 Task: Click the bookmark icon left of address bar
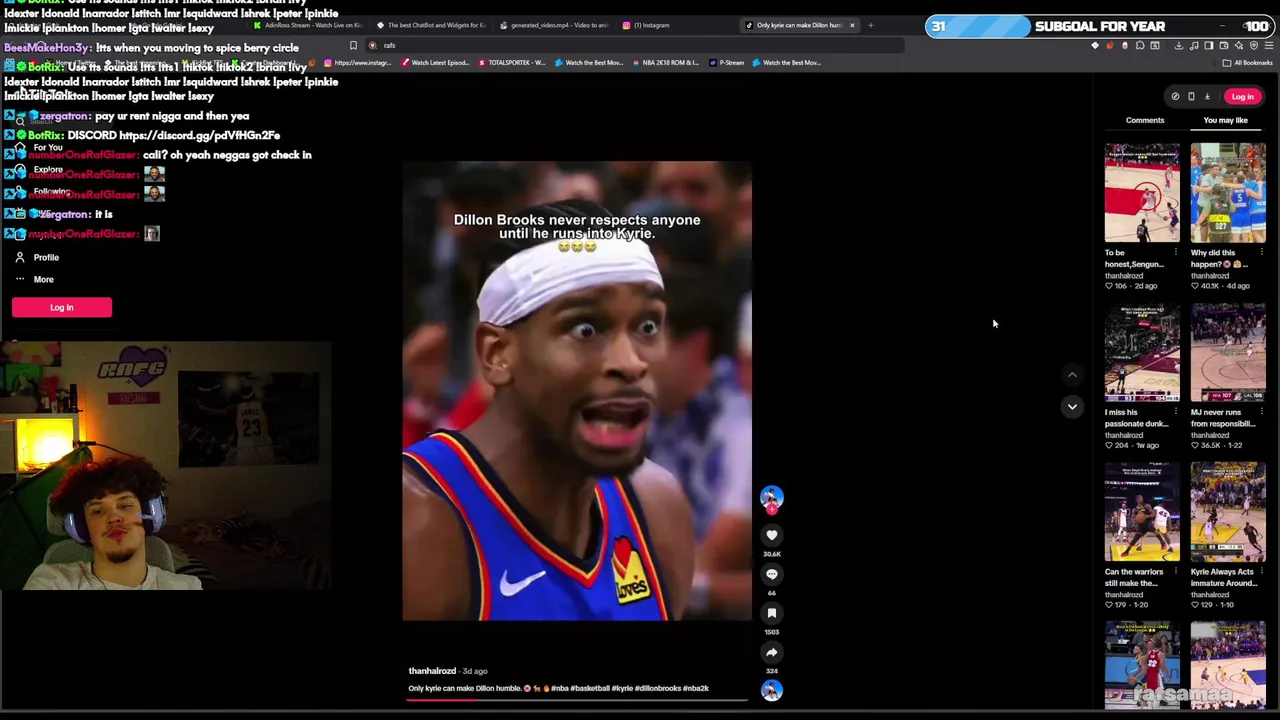353,45
